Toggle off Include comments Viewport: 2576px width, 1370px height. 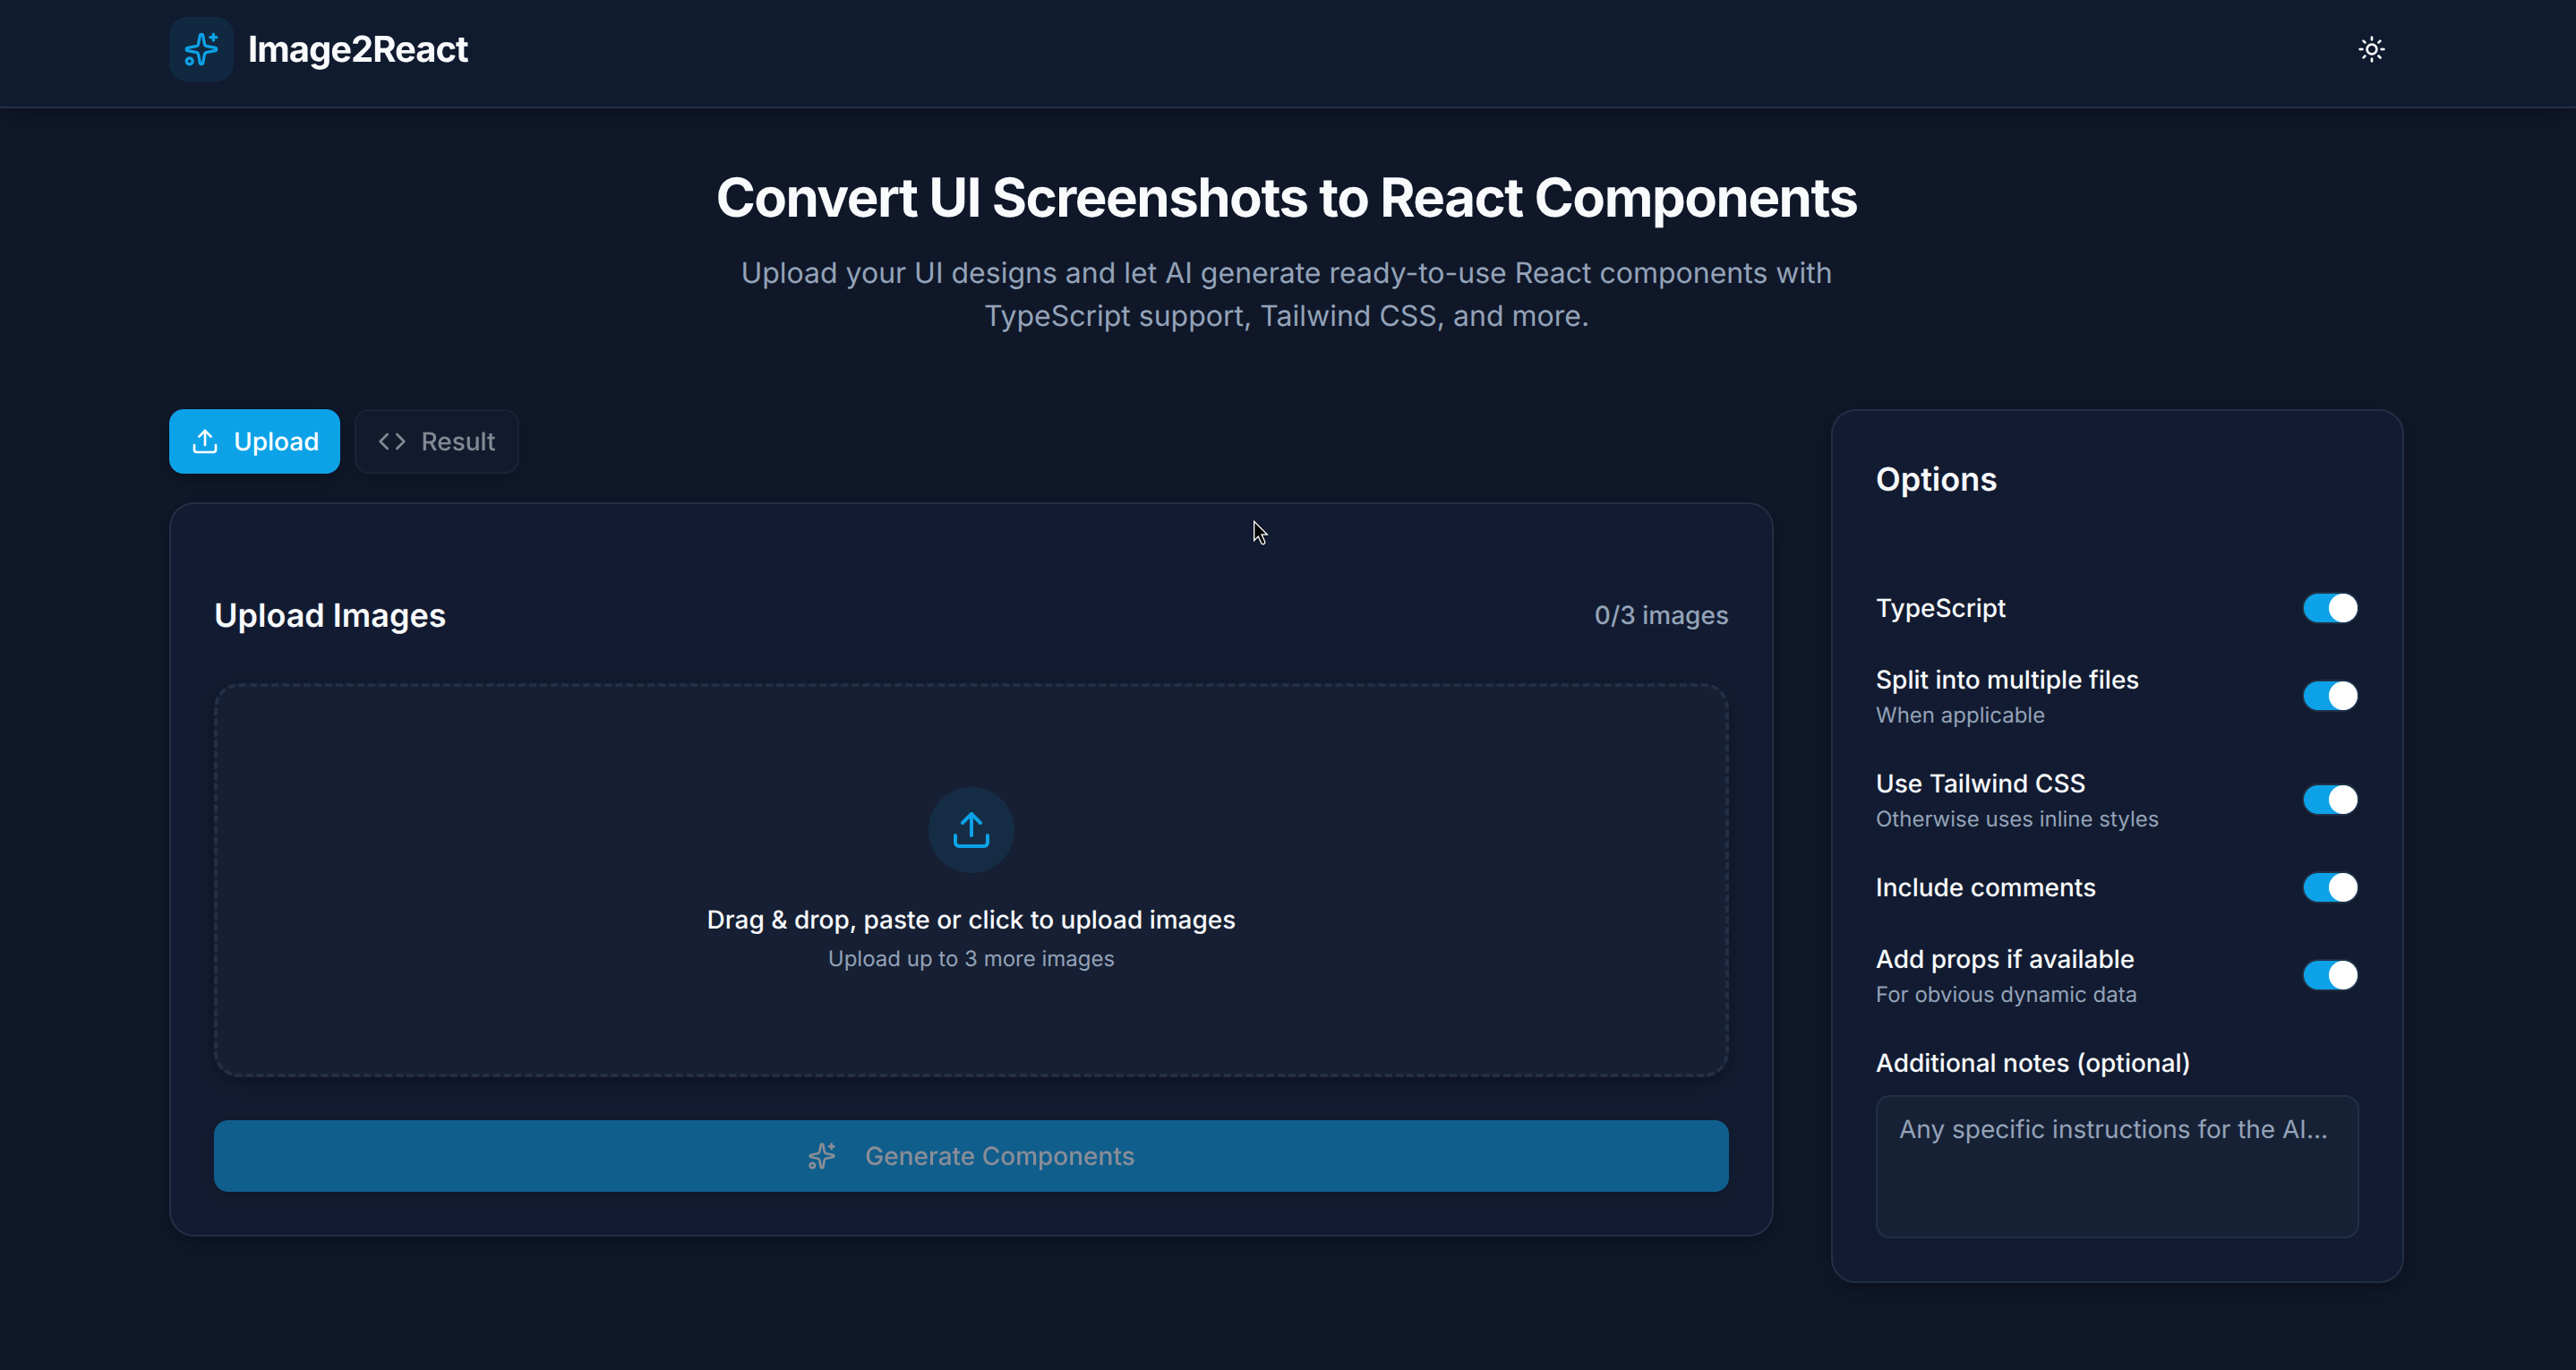click(2330, 887)
